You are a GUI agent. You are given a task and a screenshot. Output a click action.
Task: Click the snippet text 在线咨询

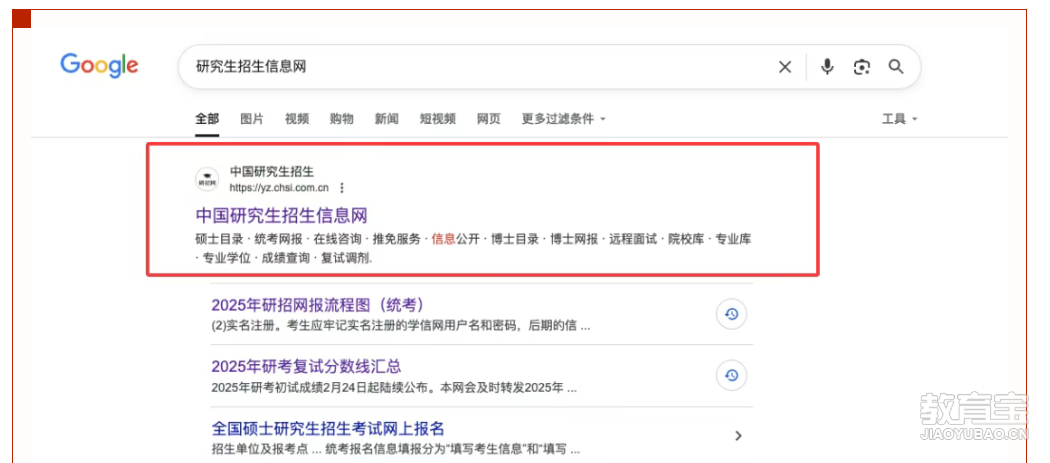point(338,239)
